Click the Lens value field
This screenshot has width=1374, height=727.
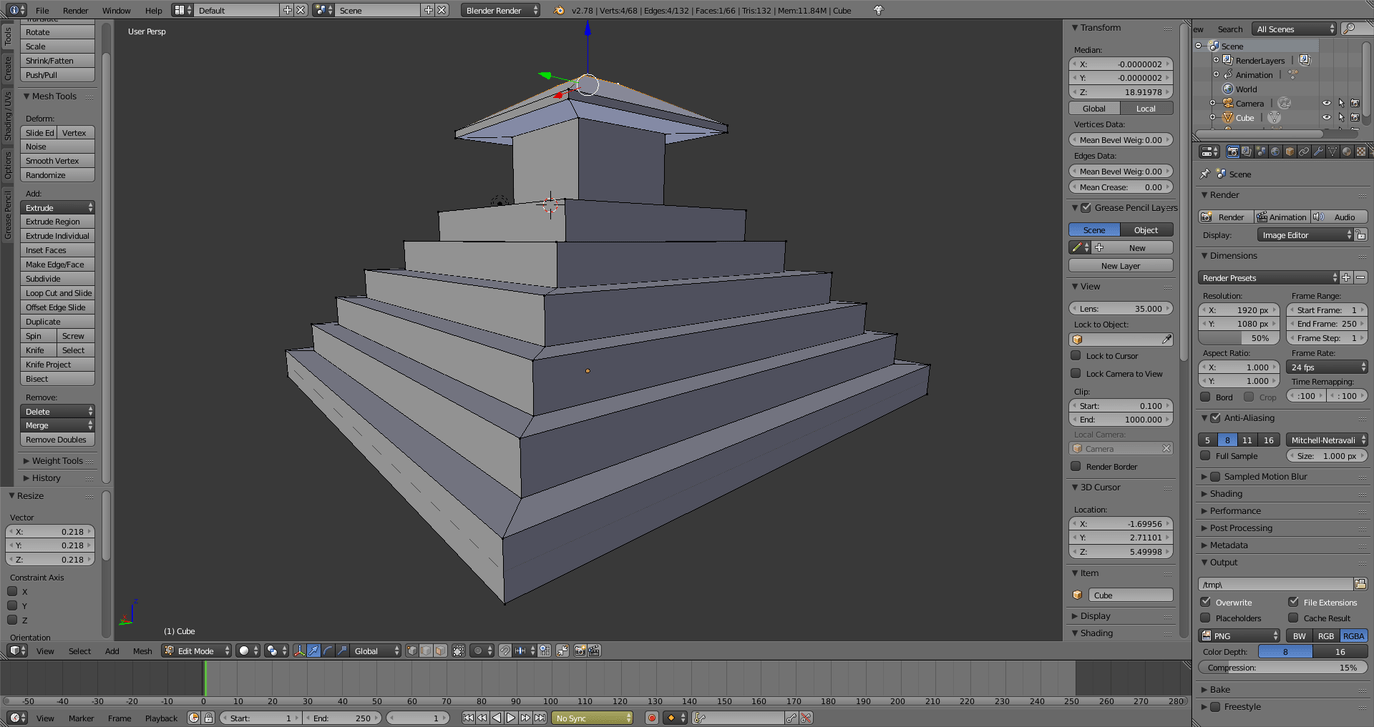1120,309
